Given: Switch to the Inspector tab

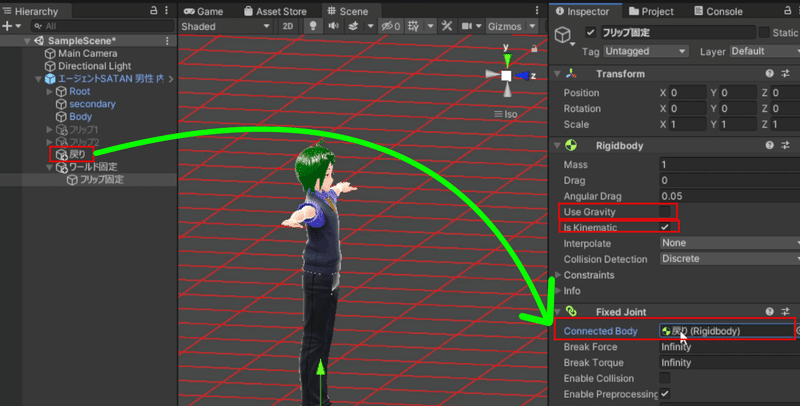Looking at the screenshot, I should click(583, 11).
